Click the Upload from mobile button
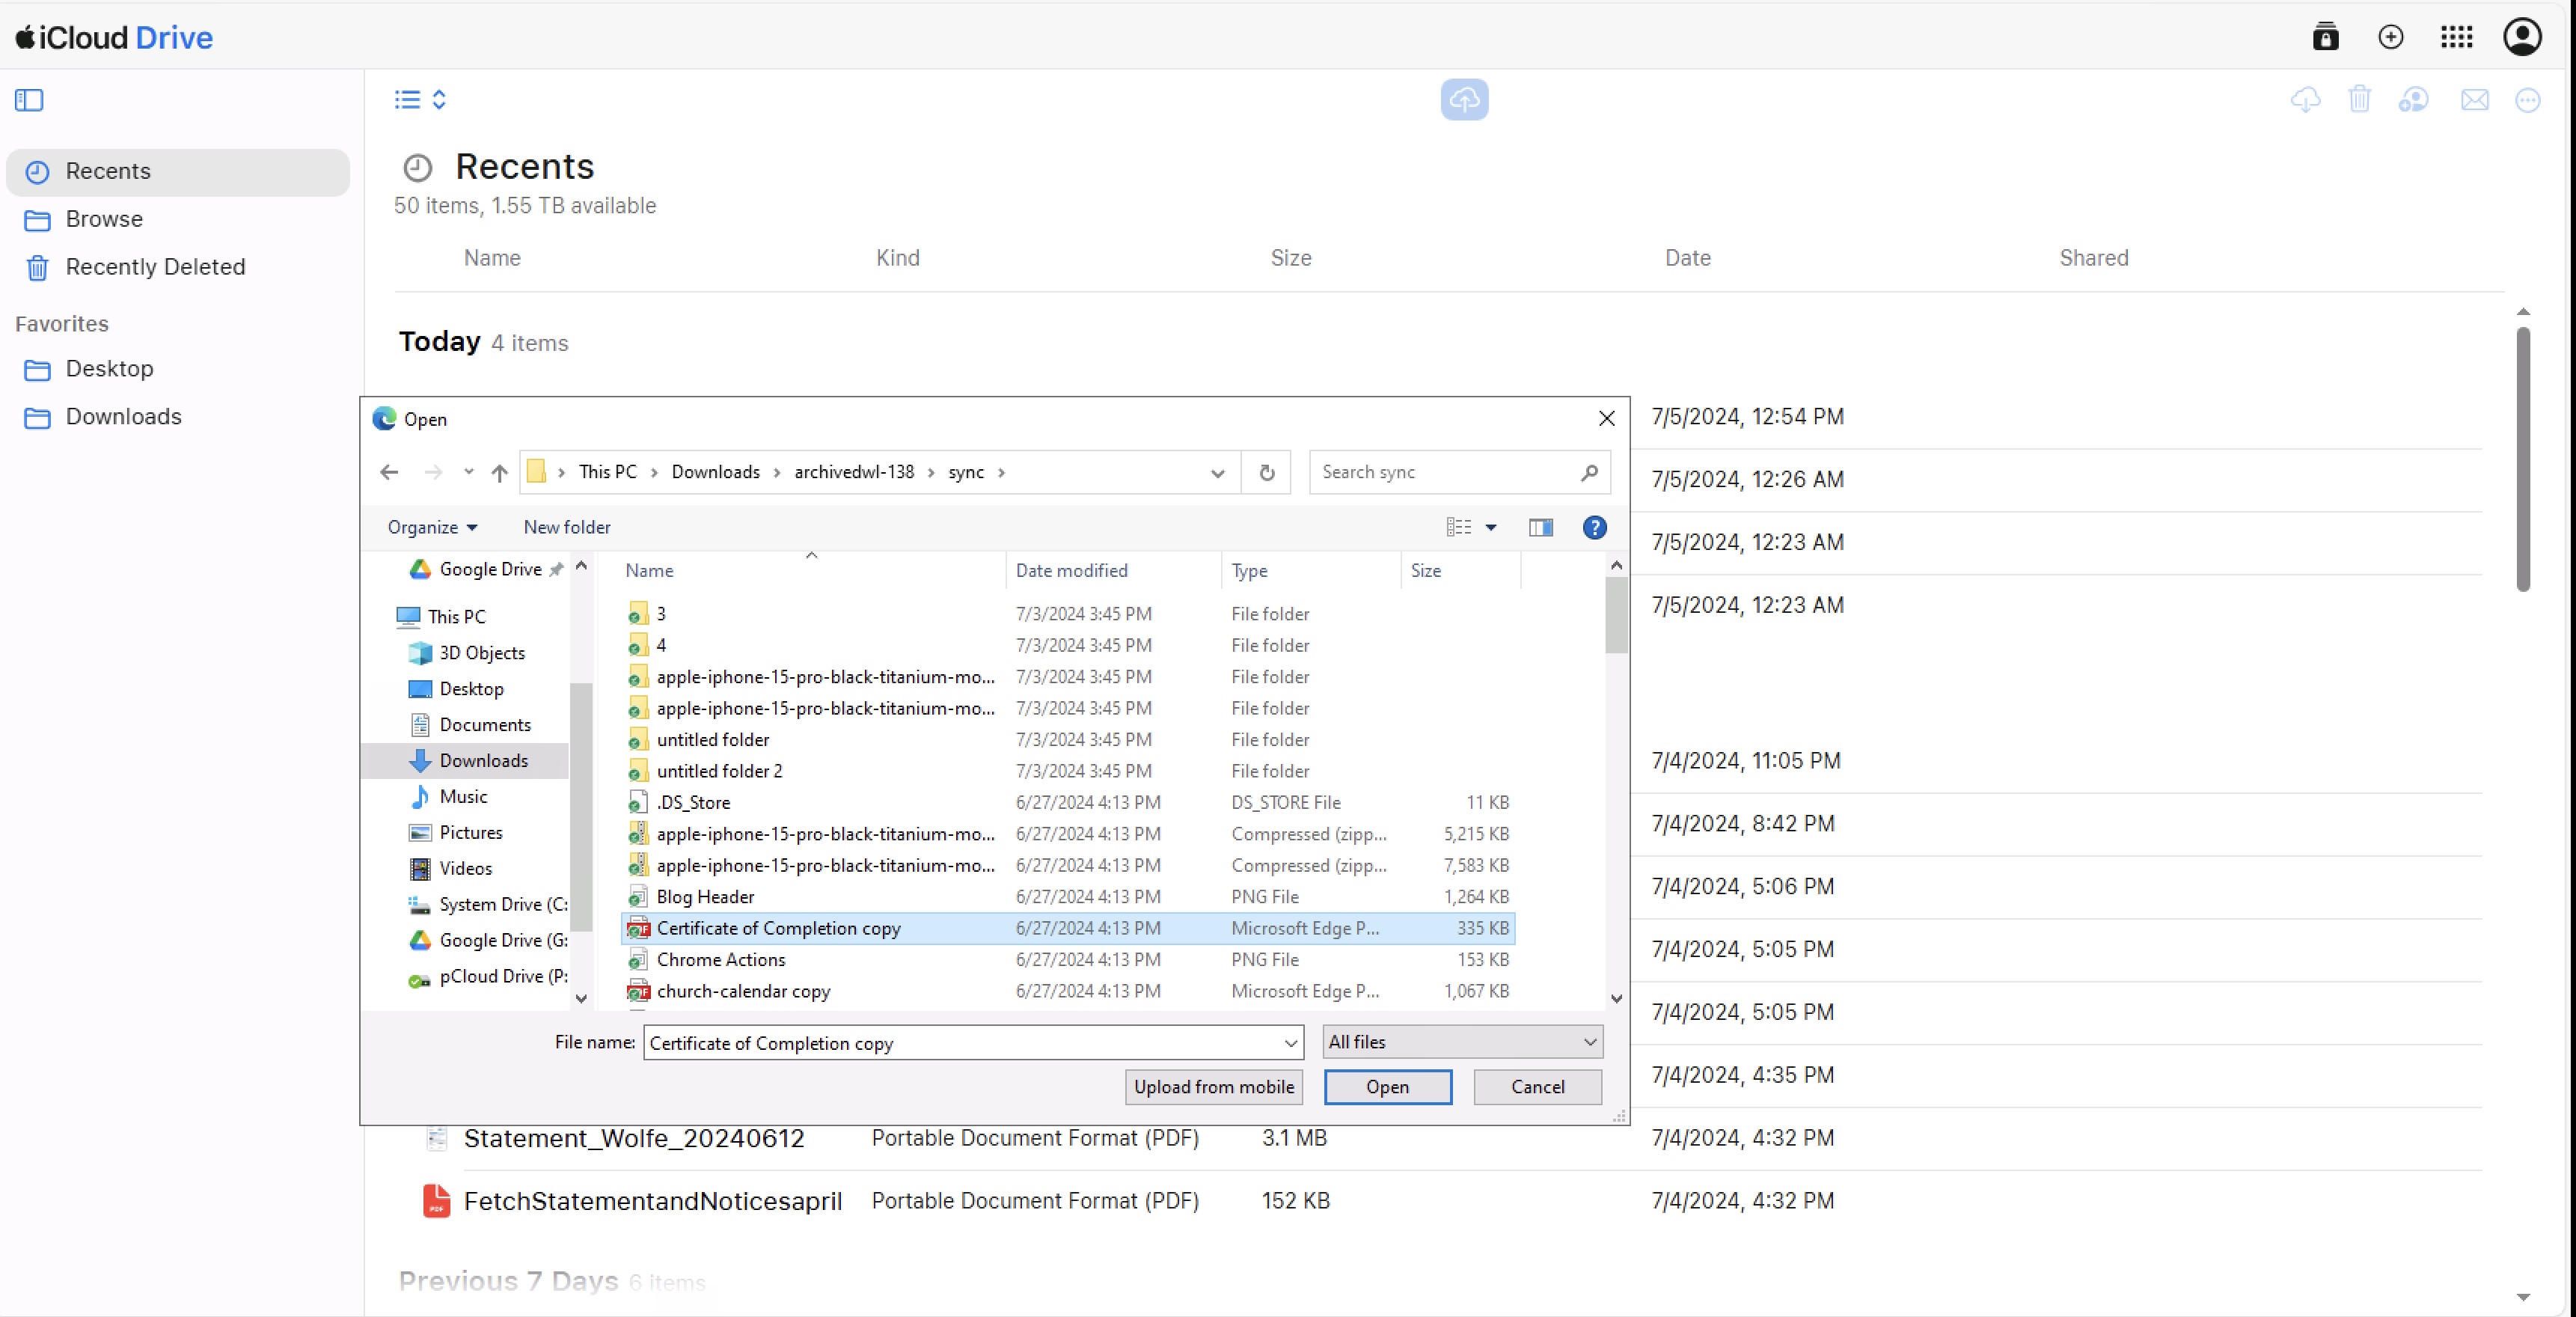2576x1317 pixels. (x=1213, y=1087)
